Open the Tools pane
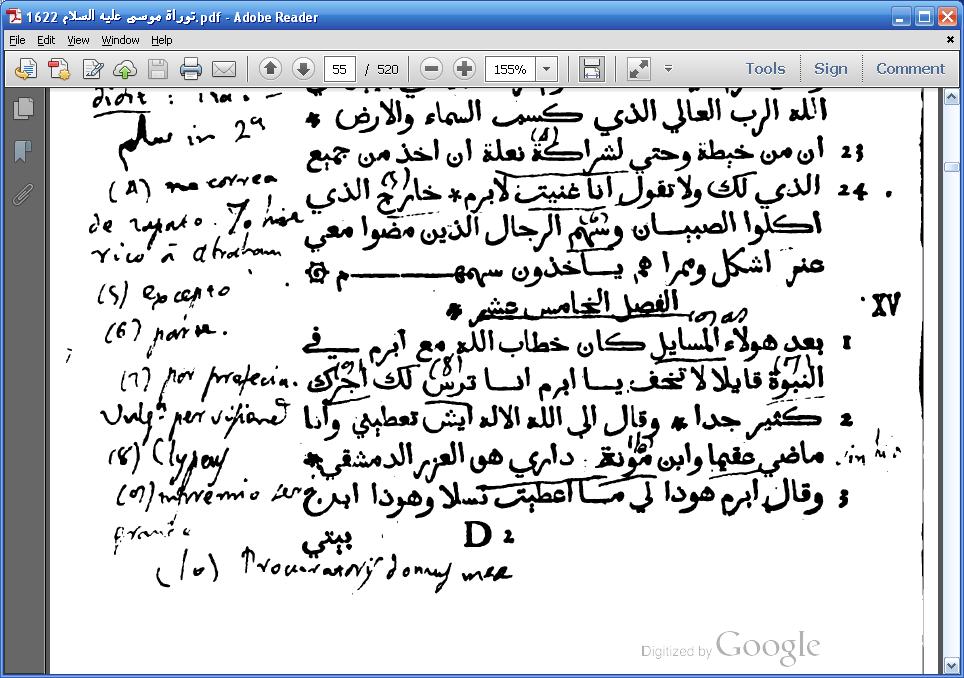Screen dimensions: 964x678 coord(764,69)
